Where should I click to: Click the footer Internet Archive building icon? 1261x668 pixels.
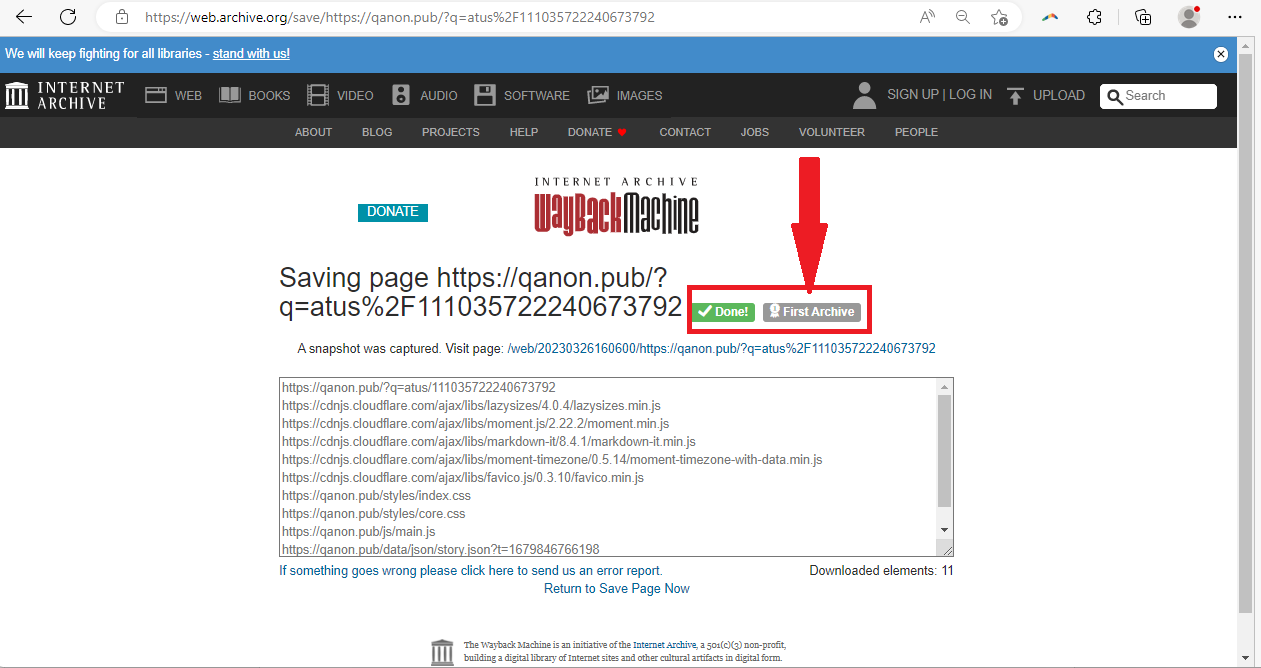[x=442, y=652]
